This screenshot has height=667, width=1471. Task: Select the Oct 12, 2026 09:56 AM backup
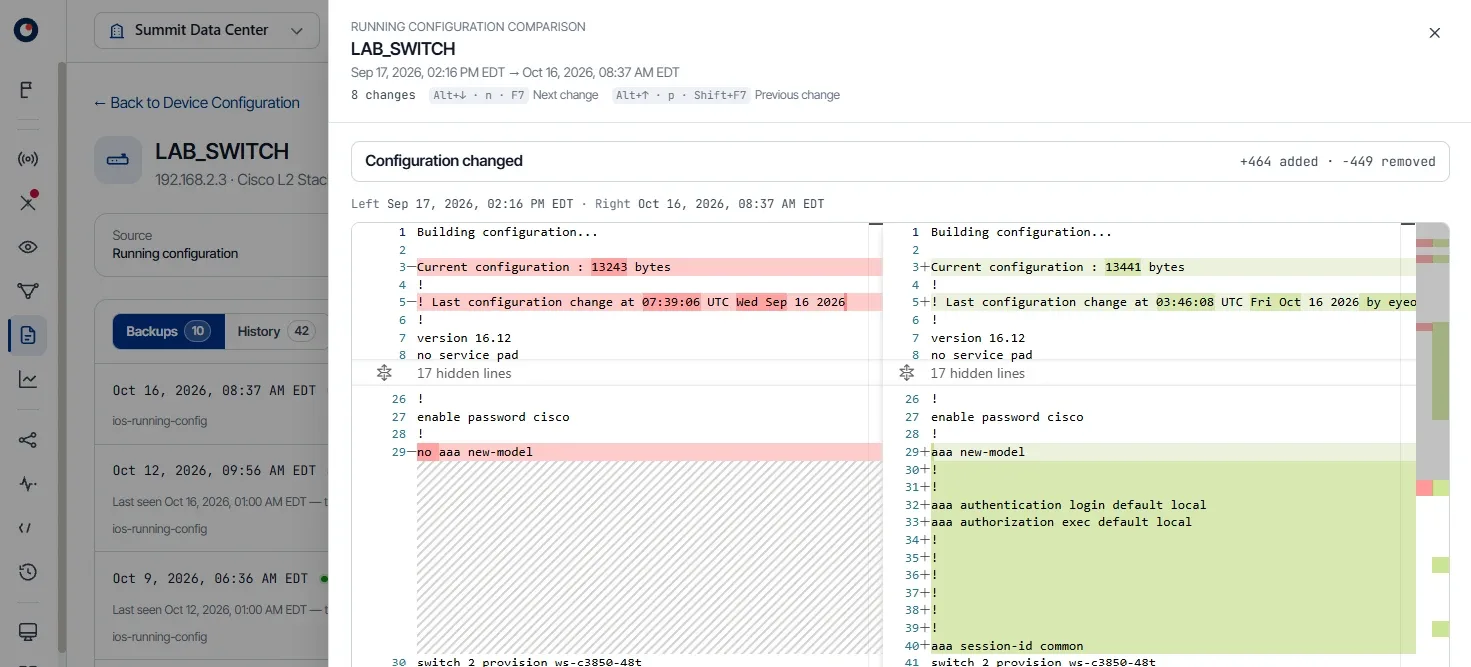coord(212,497)
